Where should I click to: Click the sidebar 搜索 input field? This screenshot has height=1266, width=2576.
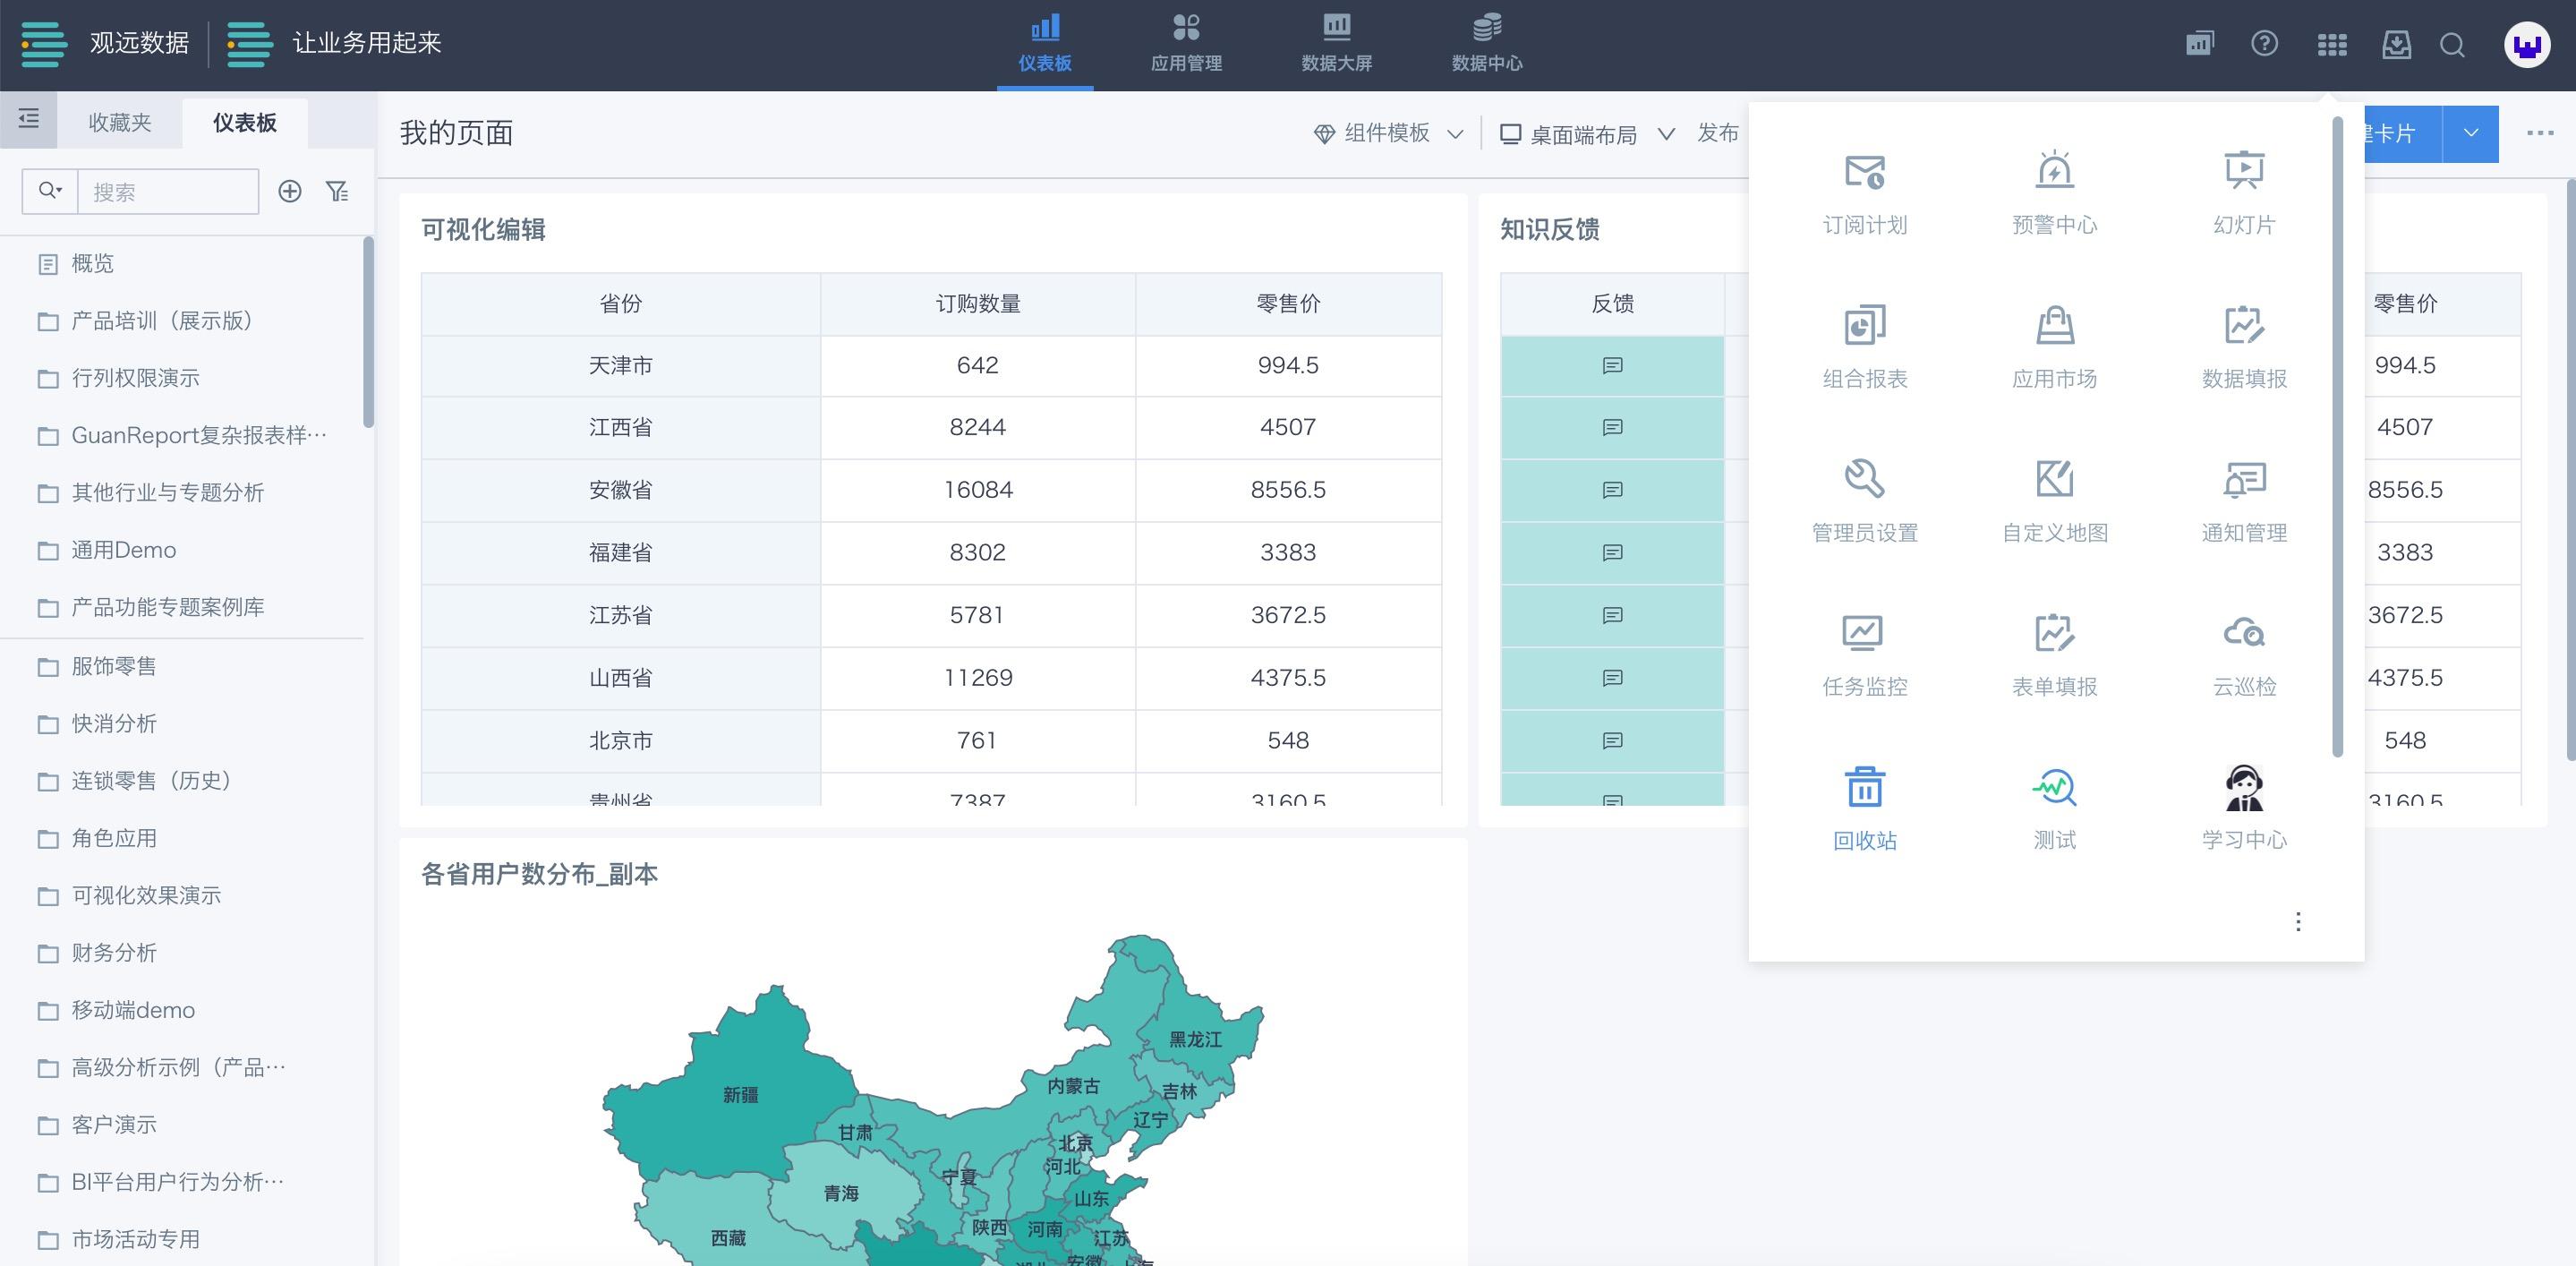tap(168, 191)
